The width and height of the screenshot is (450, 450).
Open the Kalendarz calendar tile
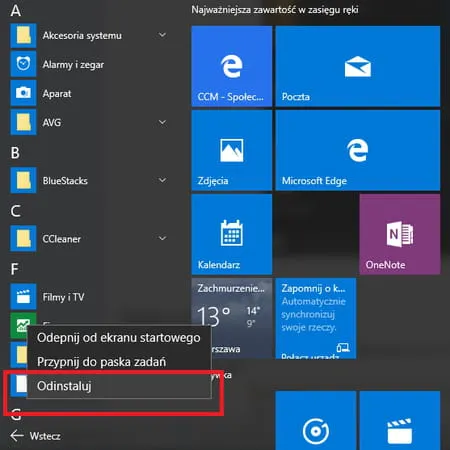[x=232, y=234]
